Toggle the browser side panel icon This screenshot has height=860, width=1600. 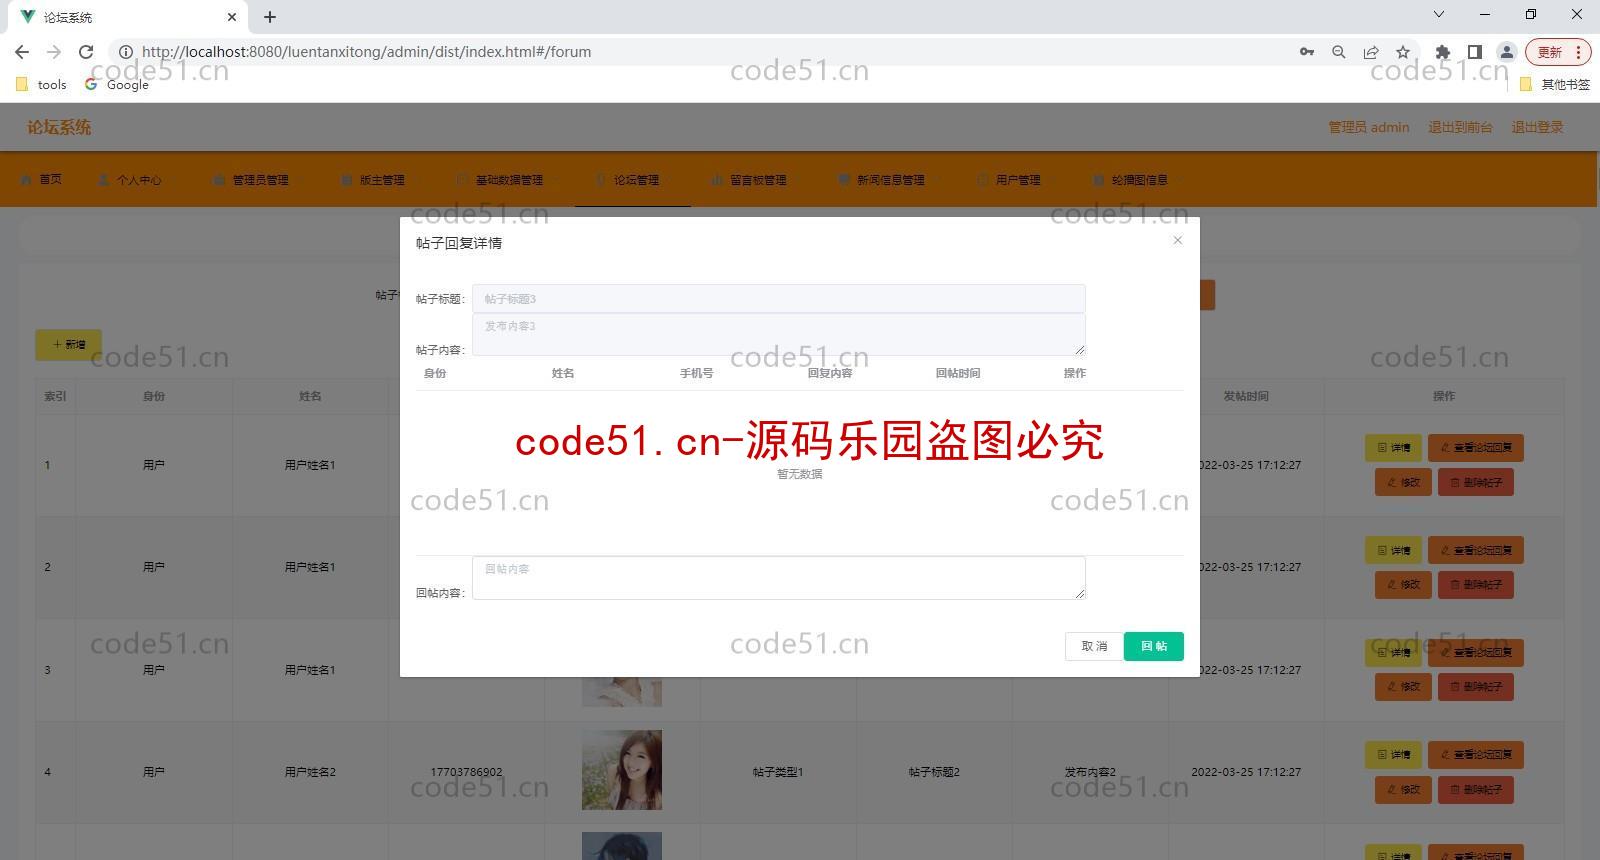[x=1474, y=52]
